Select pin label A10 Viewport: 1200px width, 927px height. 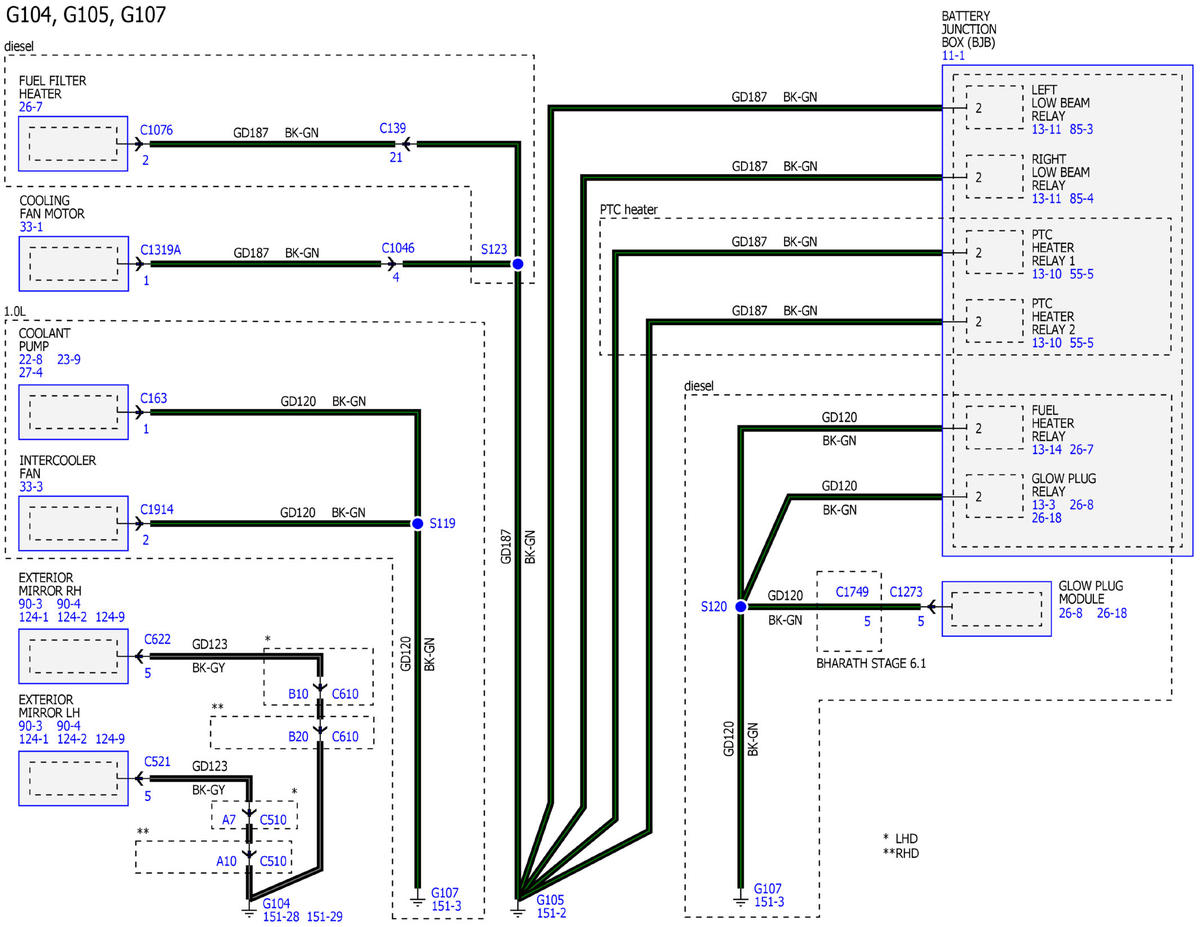click(x=227, y=860)
